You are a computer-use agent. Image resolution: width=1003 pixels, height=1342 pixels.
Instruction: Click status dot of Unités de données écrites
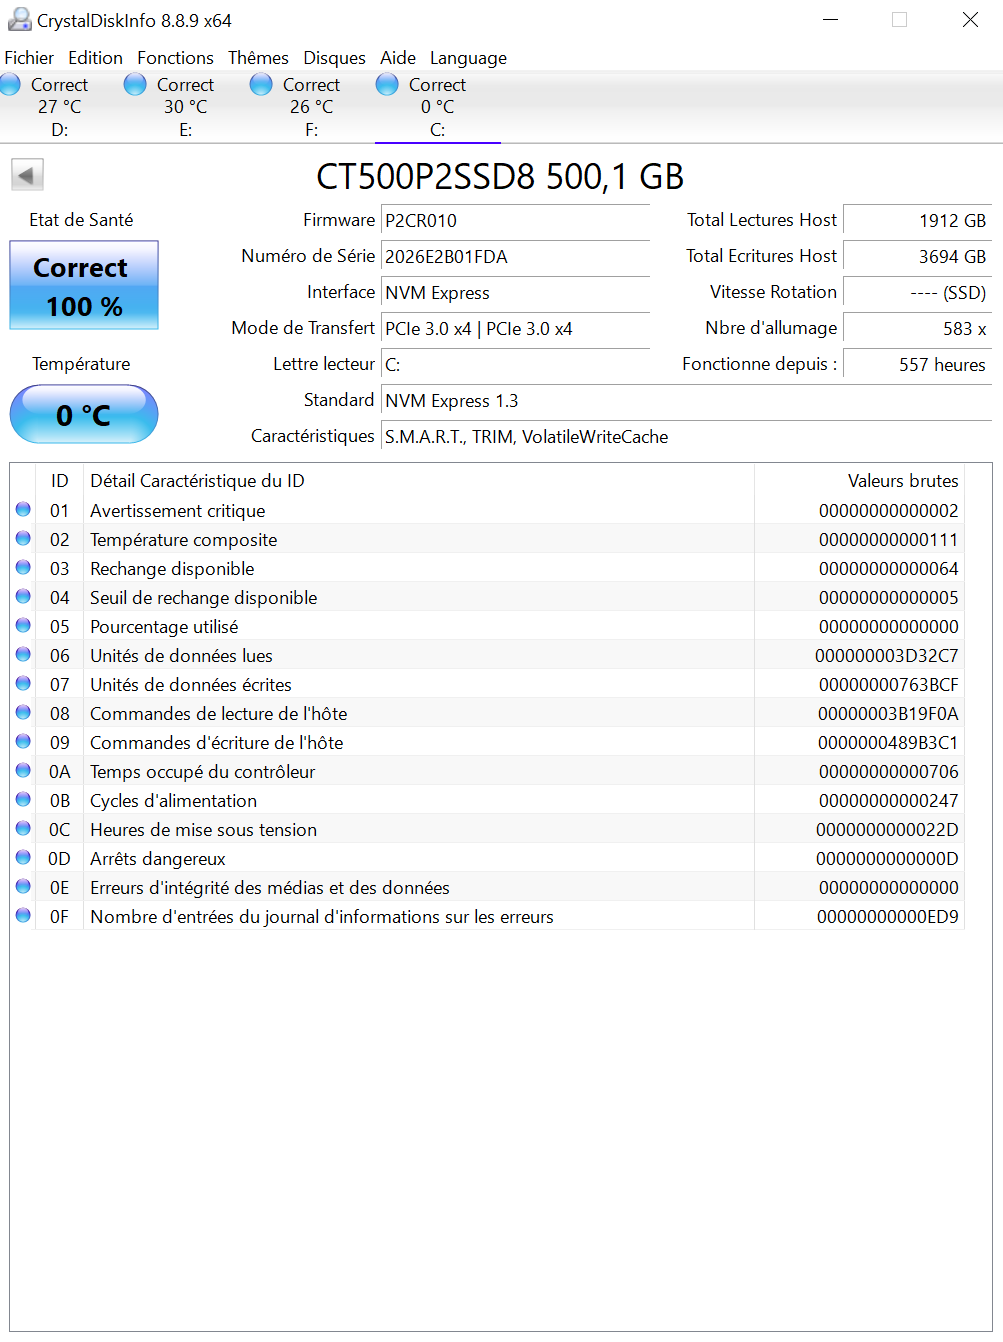click(23, 683)
